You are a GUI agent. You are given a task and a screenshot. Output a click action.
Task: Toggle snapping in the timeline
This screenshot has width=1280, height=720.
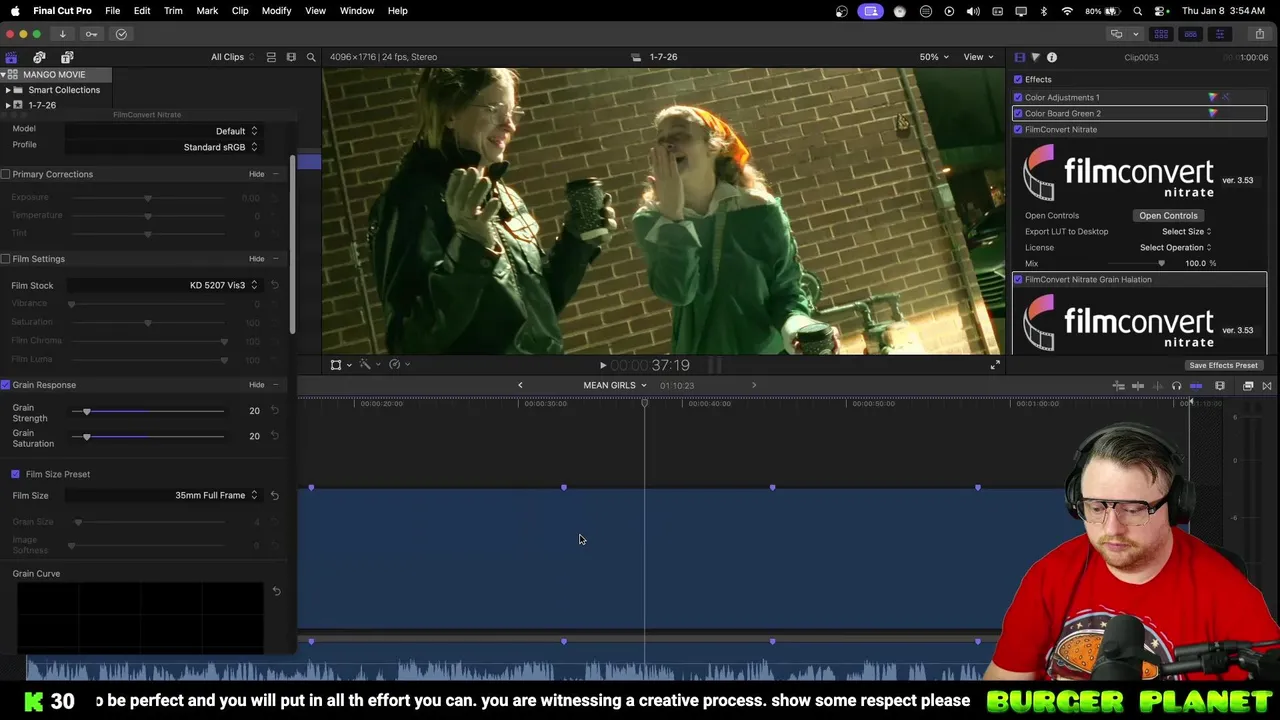click(1196, 386)
